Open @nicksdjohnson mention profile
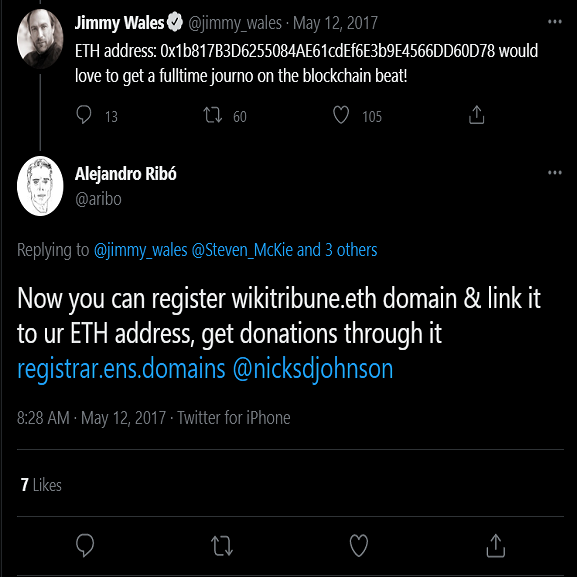 pyautogui.click(x=313, y=369)
